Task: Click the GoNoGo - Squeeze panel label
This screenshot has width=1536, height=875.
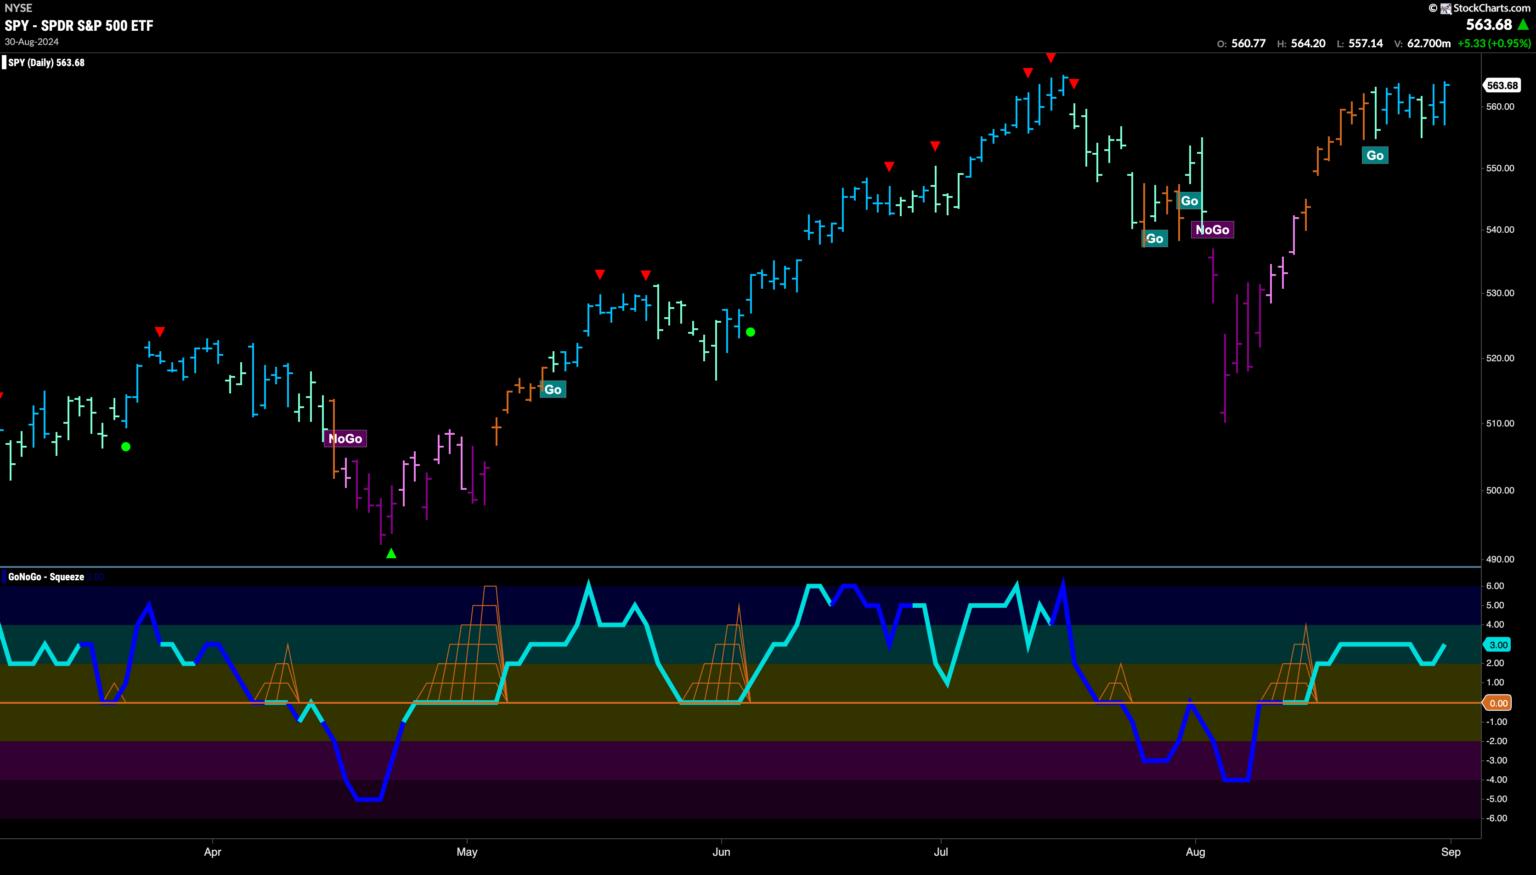Action: point(46,577)
